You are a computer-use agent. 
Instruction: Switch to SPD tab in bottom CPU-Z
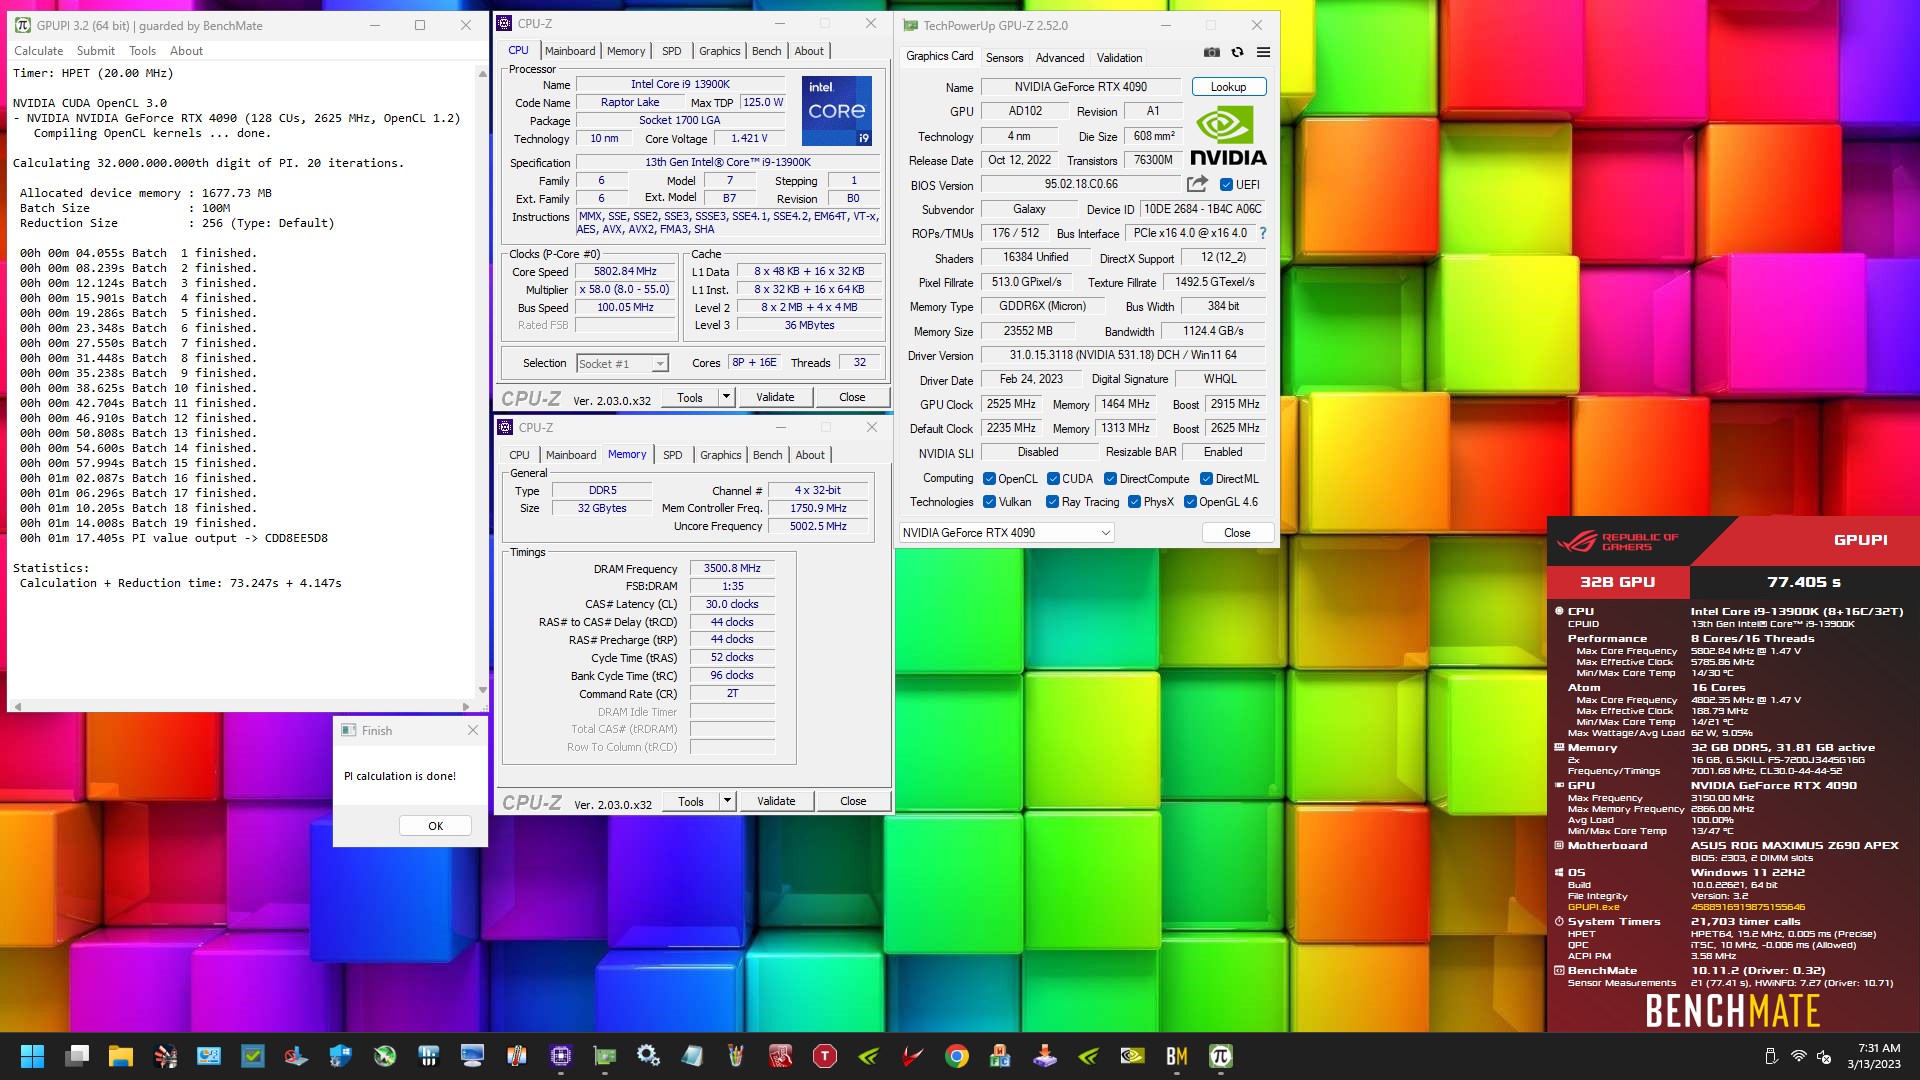pos(673,455)
